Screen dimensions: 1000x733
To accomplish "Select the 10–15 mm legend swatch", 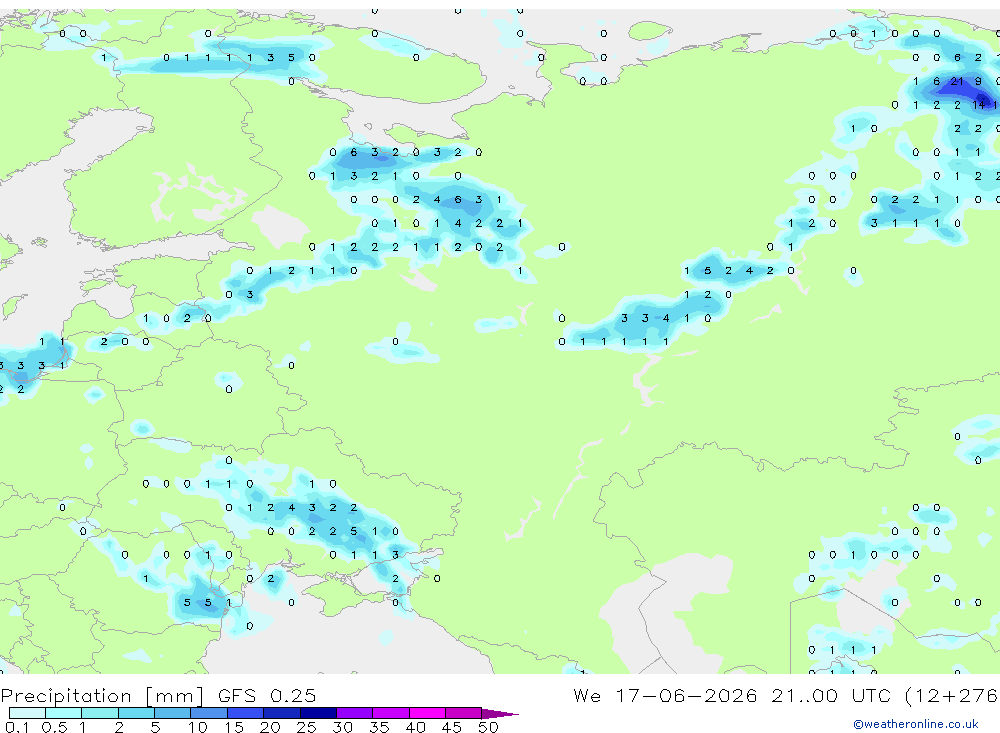I will pyautogui.click(x=209, y=713).
